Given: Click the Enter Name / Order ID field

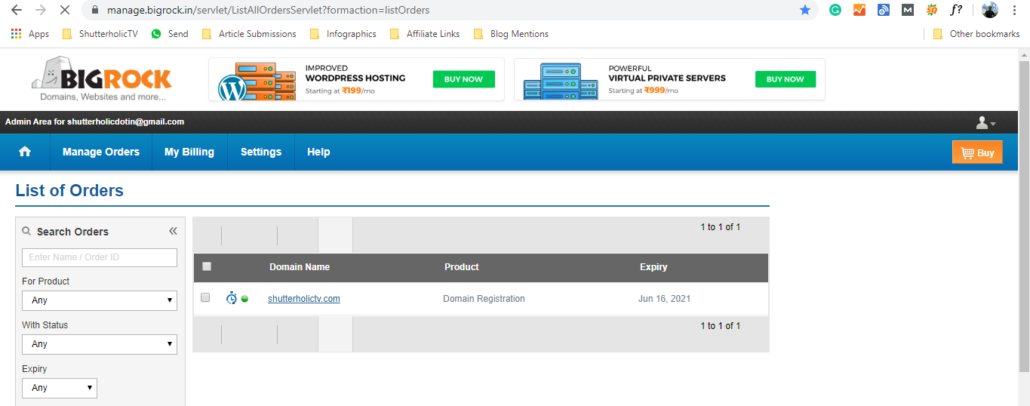Looking at the screenshot, I should [99, 258].
